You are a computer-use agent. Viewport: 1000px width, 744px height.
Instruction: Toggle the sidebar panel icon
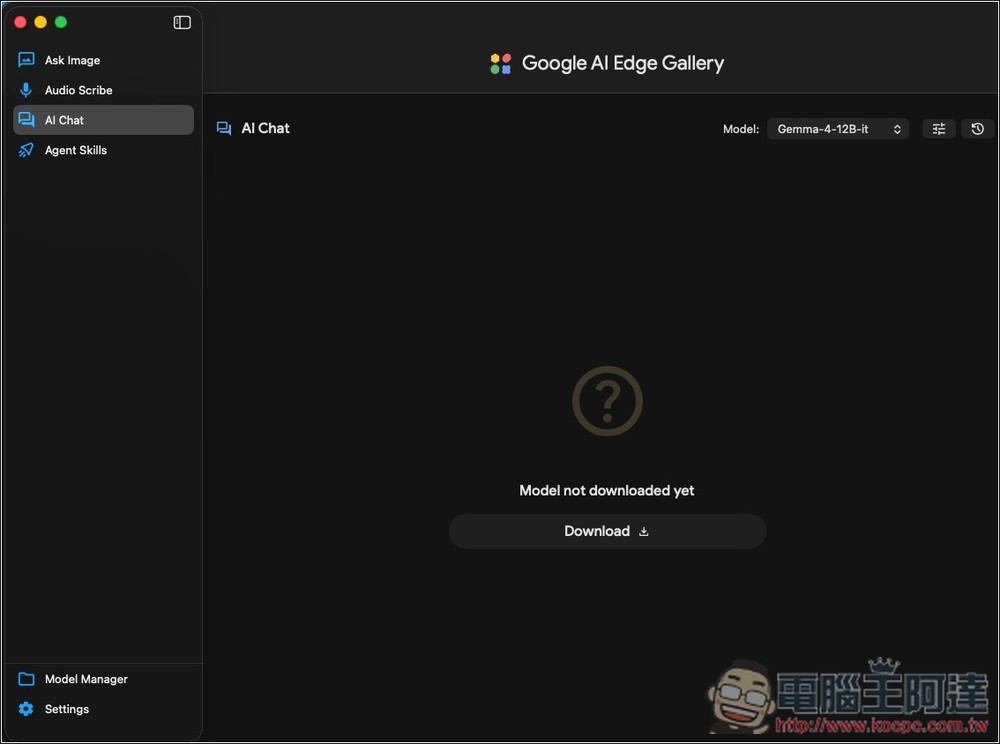[182, 22]
